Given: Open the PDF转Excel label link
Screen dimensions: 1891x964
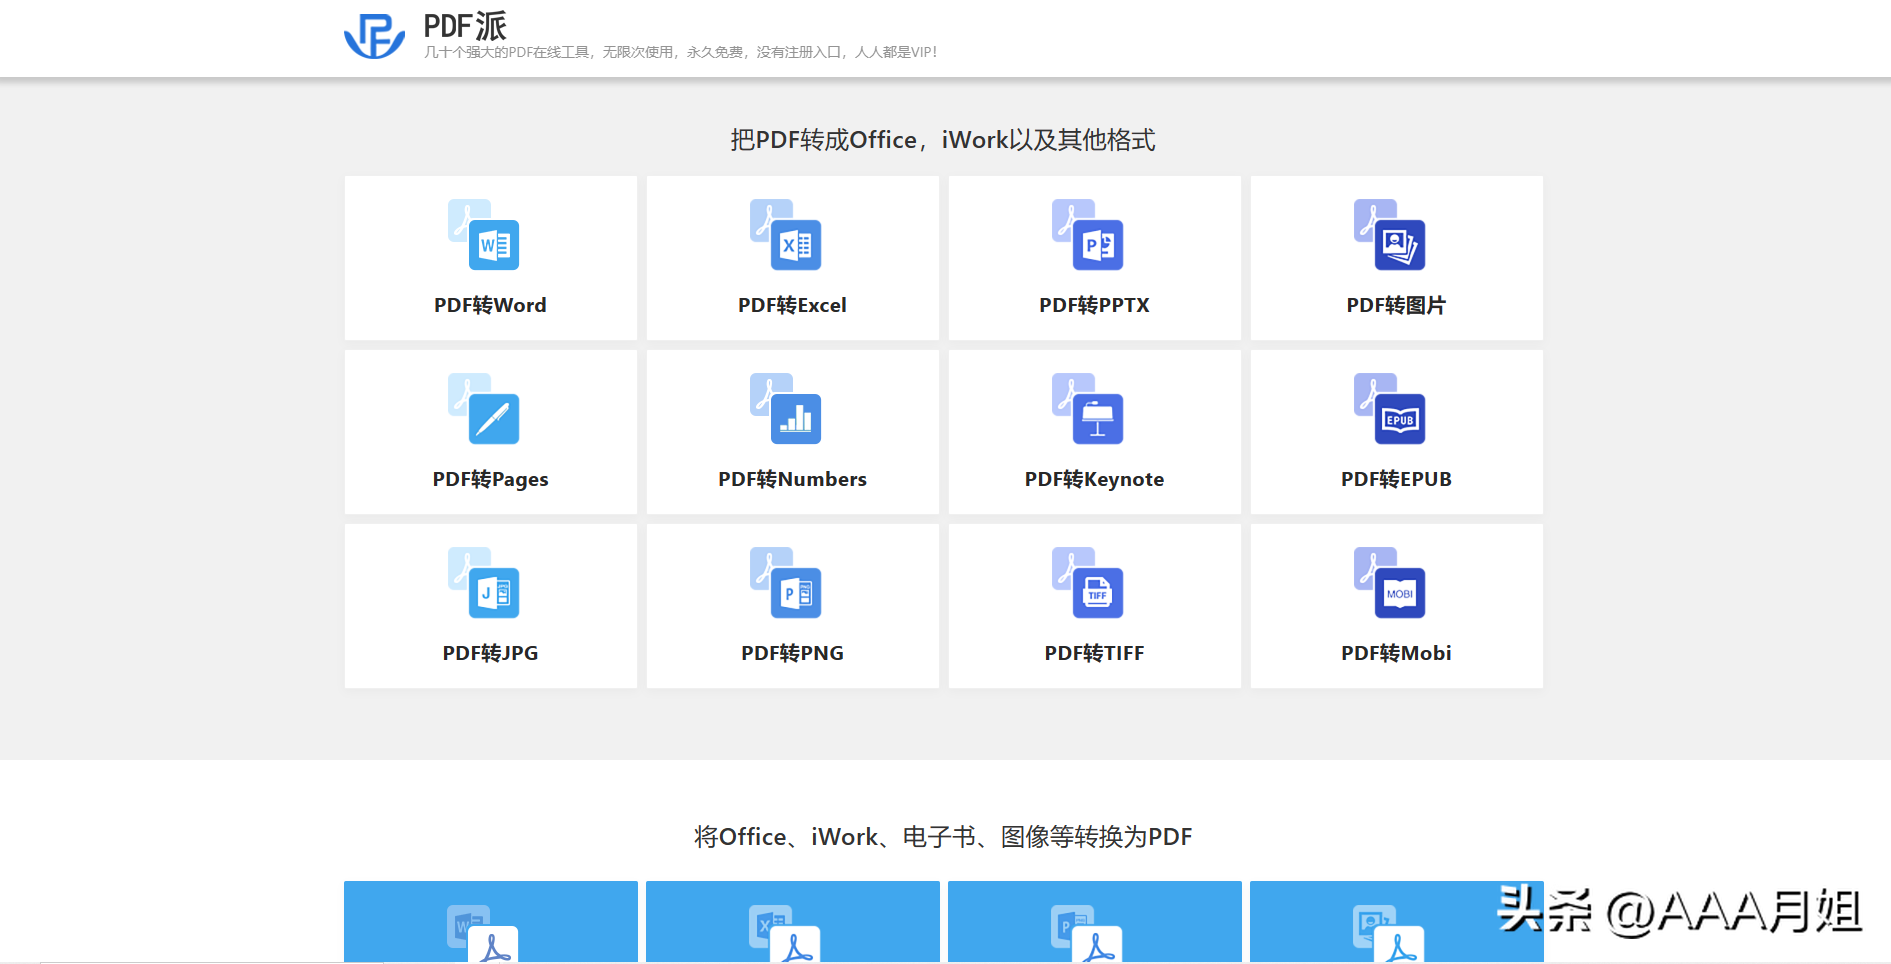Looking at the screenshot, I should pyautogui.click(x=792, y=305).
